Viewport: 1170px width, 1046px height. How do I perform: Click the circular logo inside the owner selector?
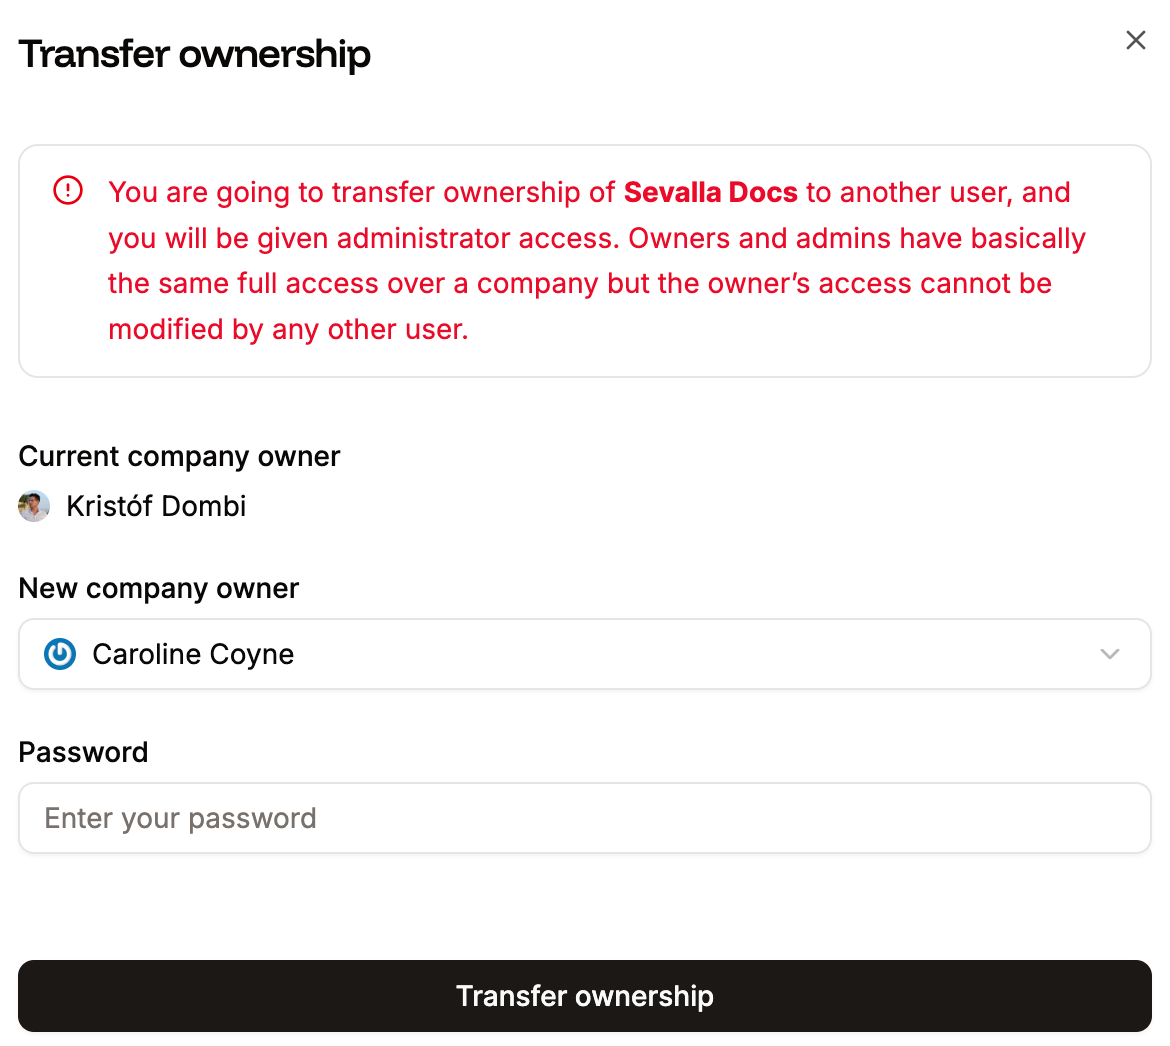pyautogui.click(x=59, y=654)
